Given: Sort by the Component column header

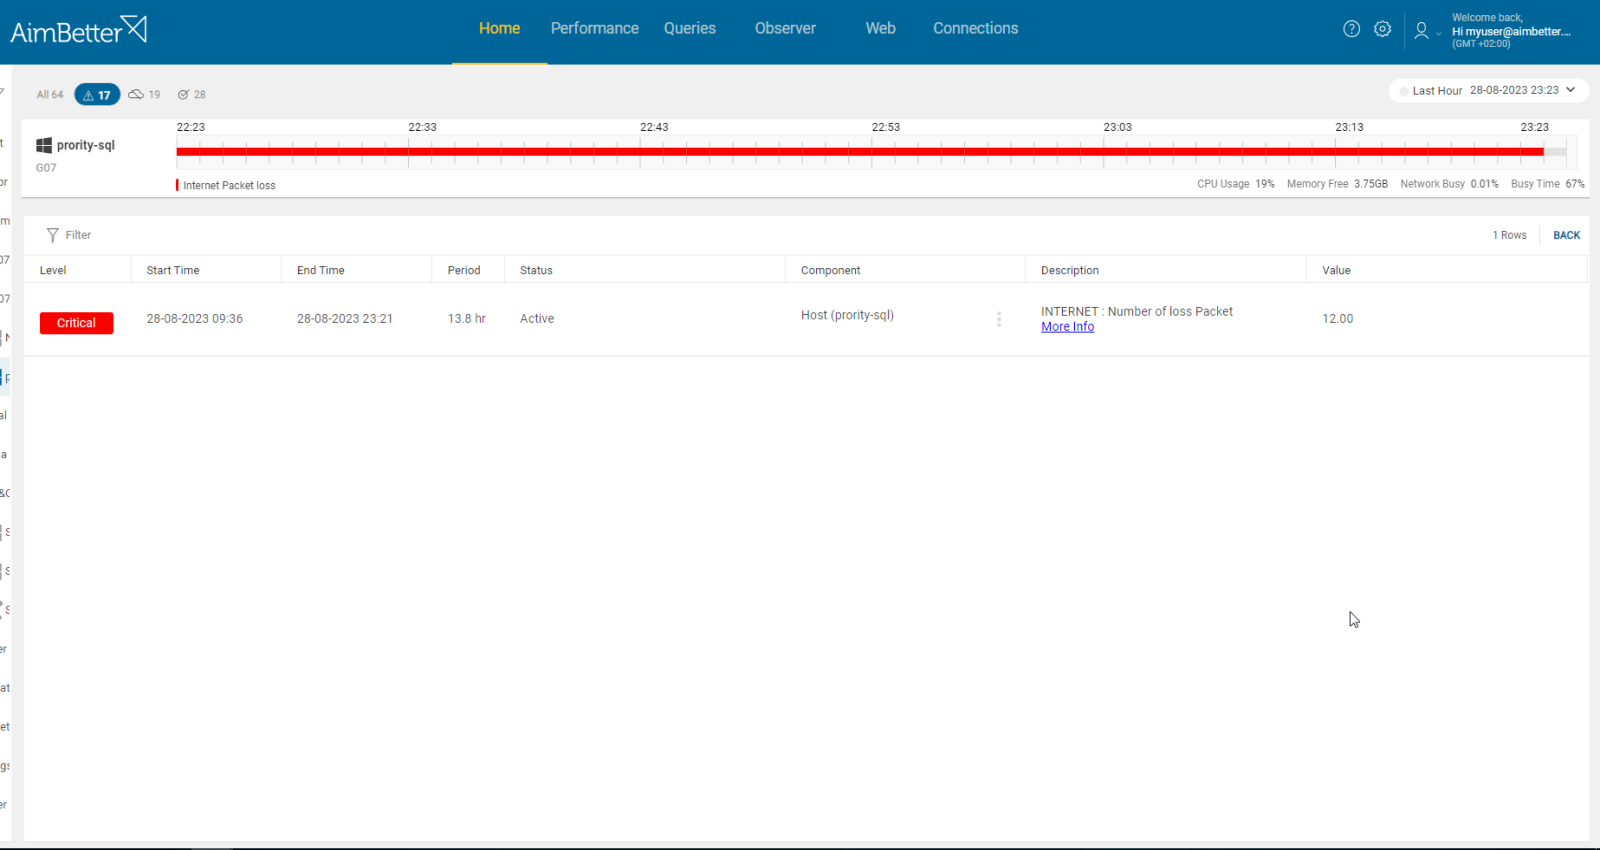Looking at the screenshot, I should coord(830,271).
